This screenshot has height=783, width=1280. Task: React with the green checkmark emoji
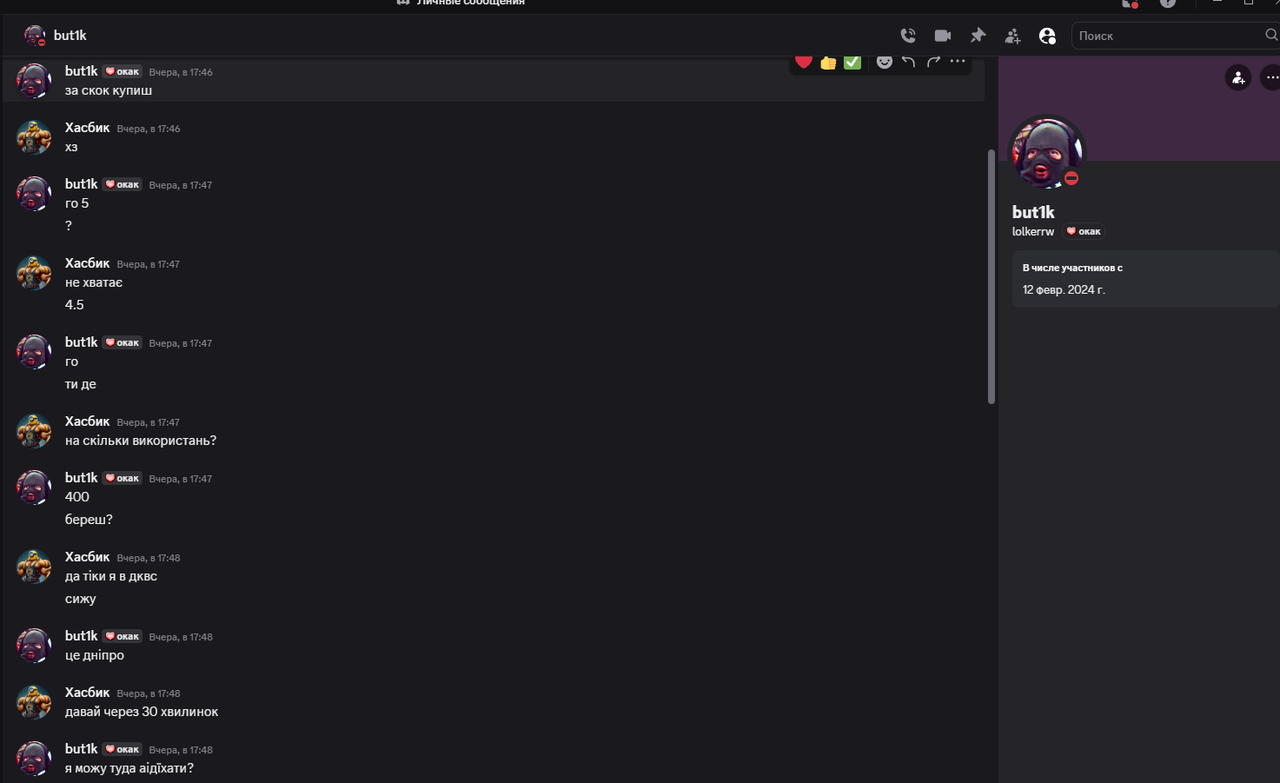[x=853, y=62]
